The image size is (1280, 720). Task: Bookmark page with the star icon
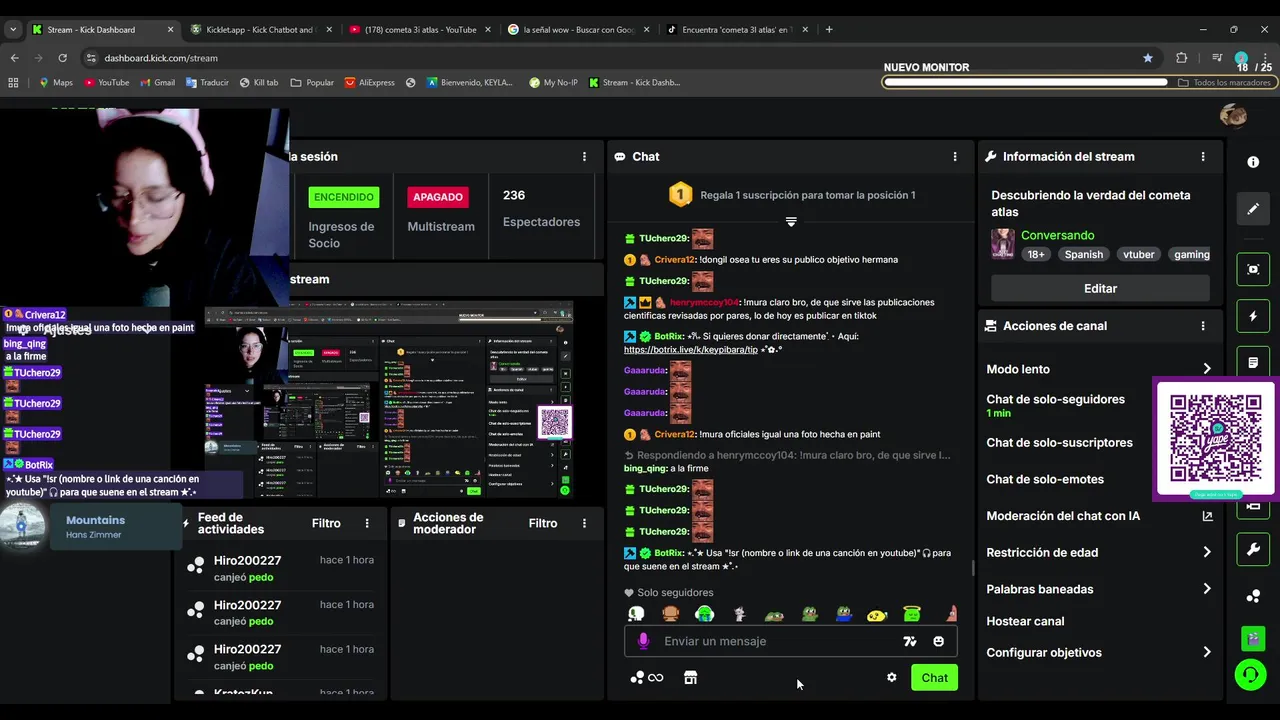click(1148, 58)
